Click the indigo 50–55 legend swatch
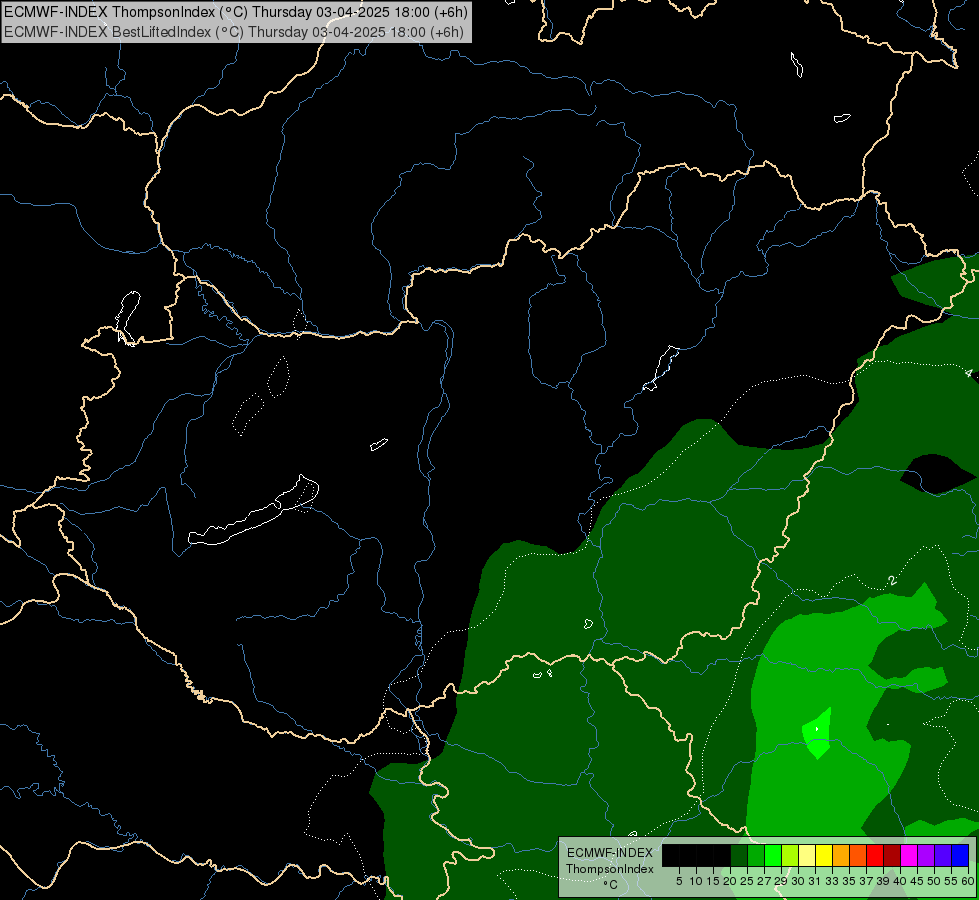This screenshot has width=979, height=900. 943,855
